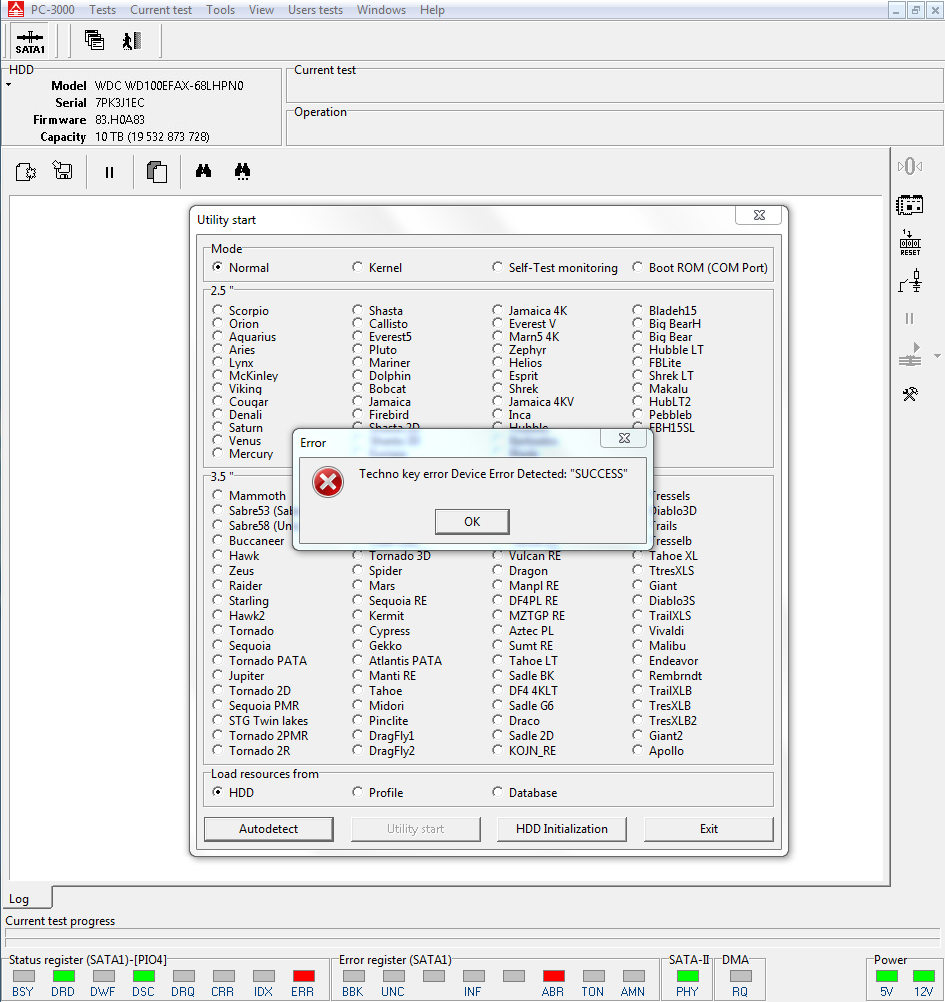Viewport: 945px width, 1002px height.
Task: Click the Exit button in Utility start
Action: (x=709, y=829)
